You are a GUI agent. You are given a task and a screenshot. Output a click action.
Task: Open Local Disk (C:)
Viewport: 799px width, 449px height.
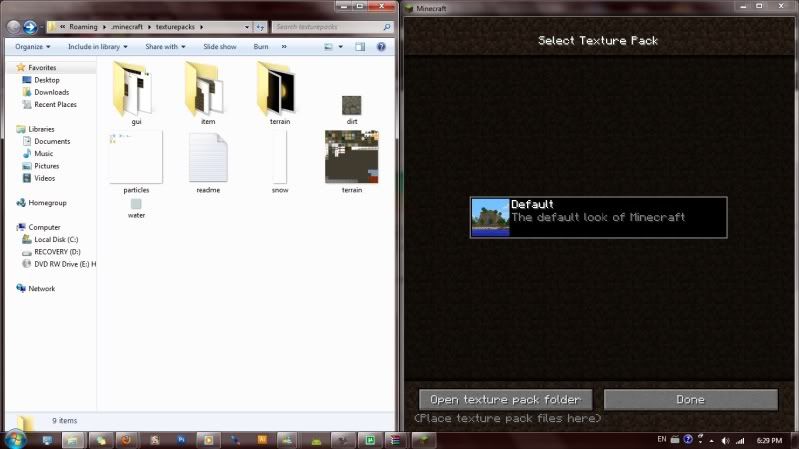pyautogui.click(x=56, y=240)
